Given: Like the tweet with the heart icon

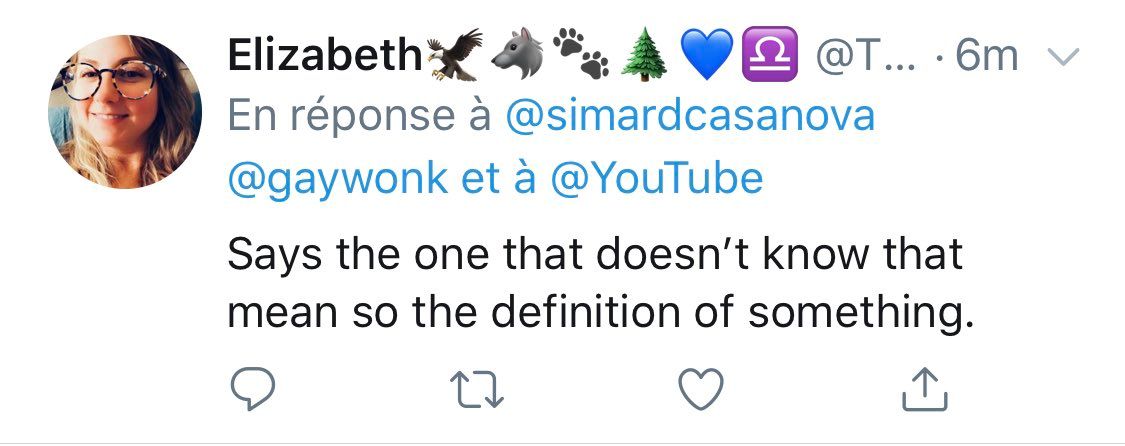Looking at the screenshot, I should [699, 391].
